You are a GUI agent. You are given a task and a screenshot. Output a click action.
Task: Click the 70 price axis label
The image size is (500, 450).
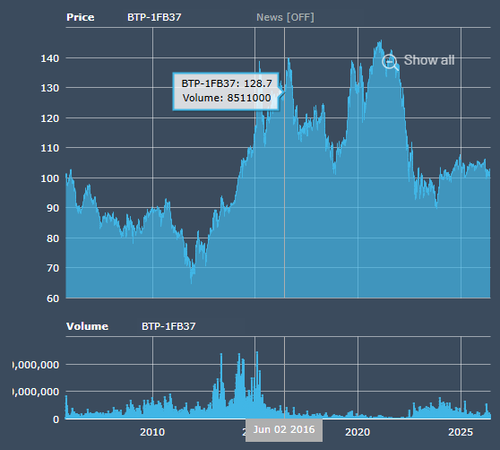click(x=53, y=268)
